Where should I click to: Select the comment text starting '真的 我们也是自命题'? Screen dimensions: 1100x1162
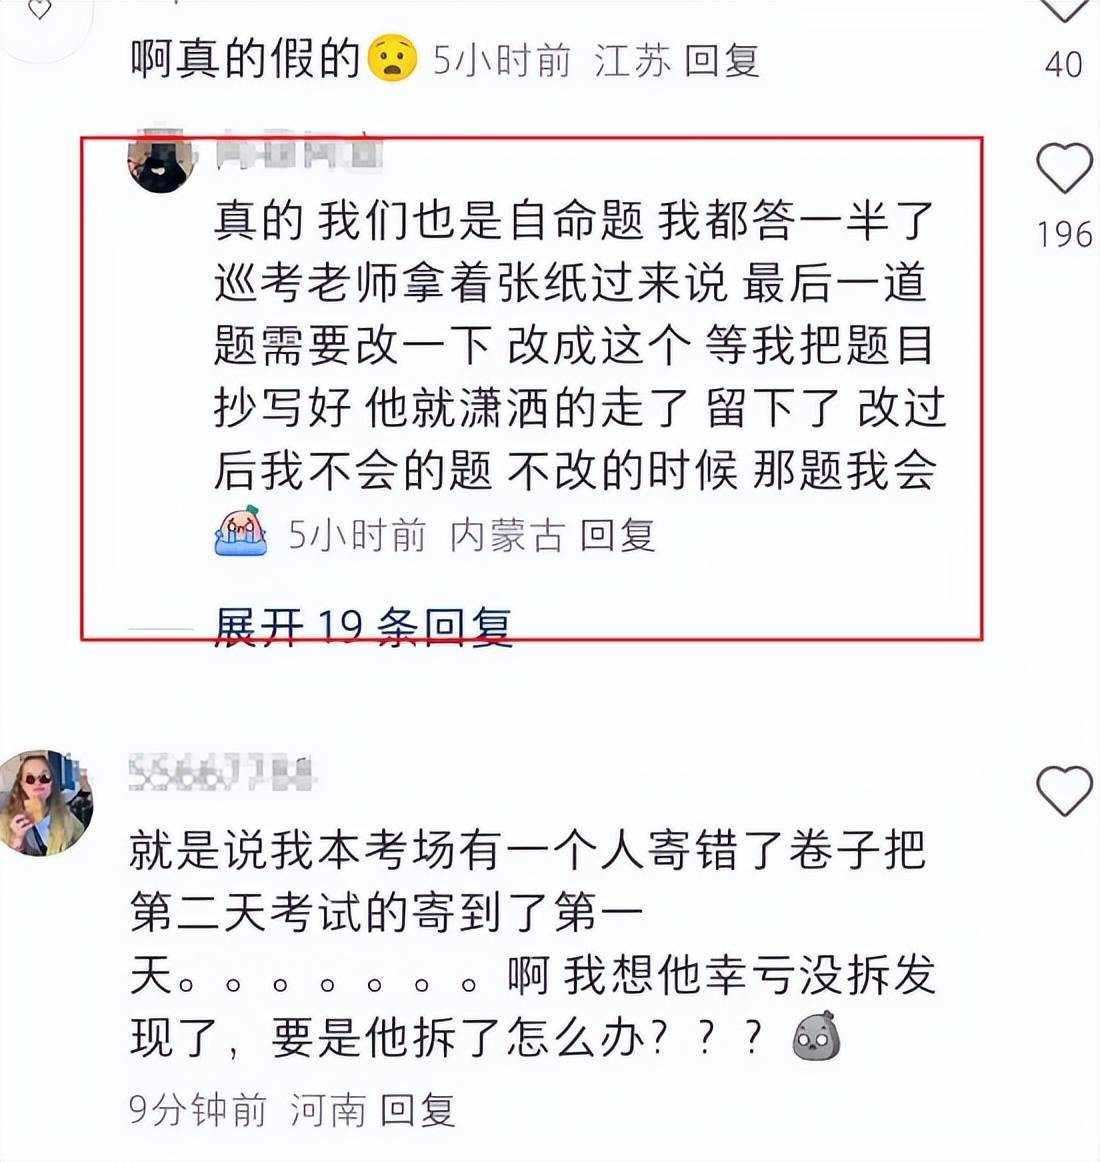580,345
